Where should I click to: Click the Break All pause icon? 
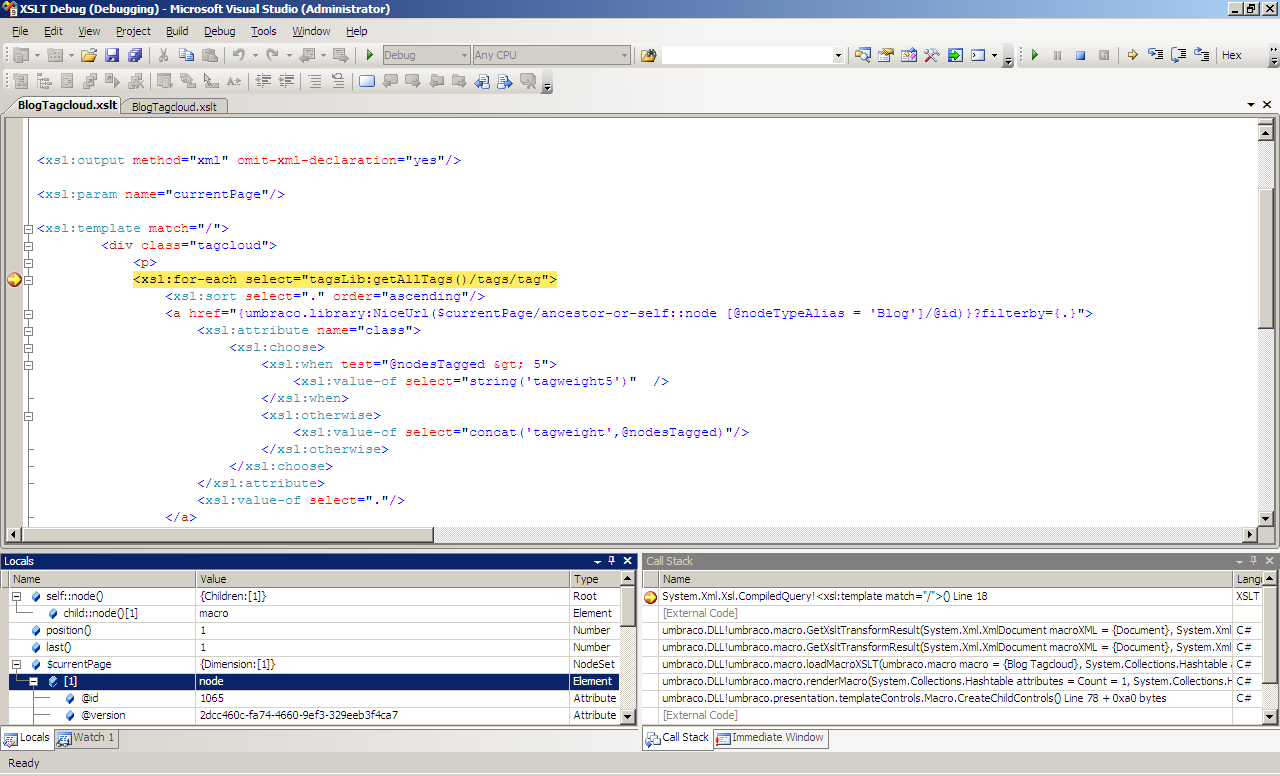(1058, 55)
